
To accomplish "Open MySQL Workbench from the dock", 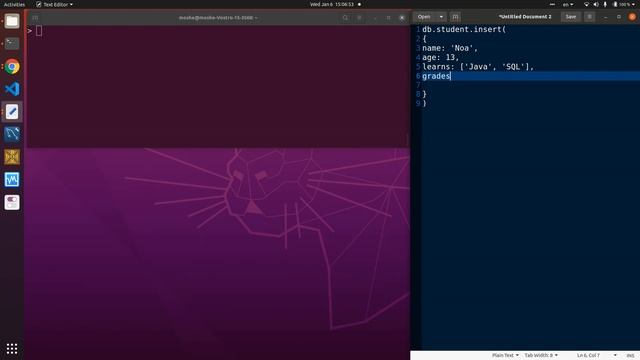I will (12, 134).
